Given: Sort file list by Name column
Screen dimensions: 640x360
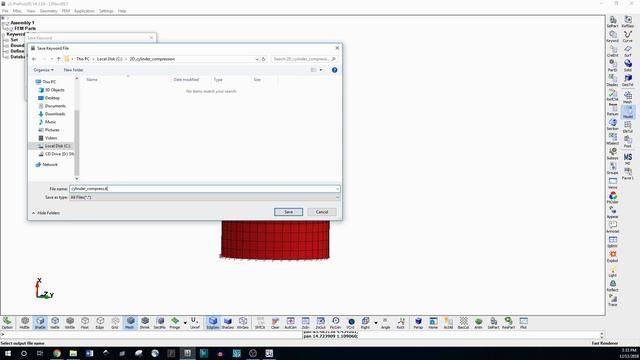Looking at the screenshot, I should (92, 80).
